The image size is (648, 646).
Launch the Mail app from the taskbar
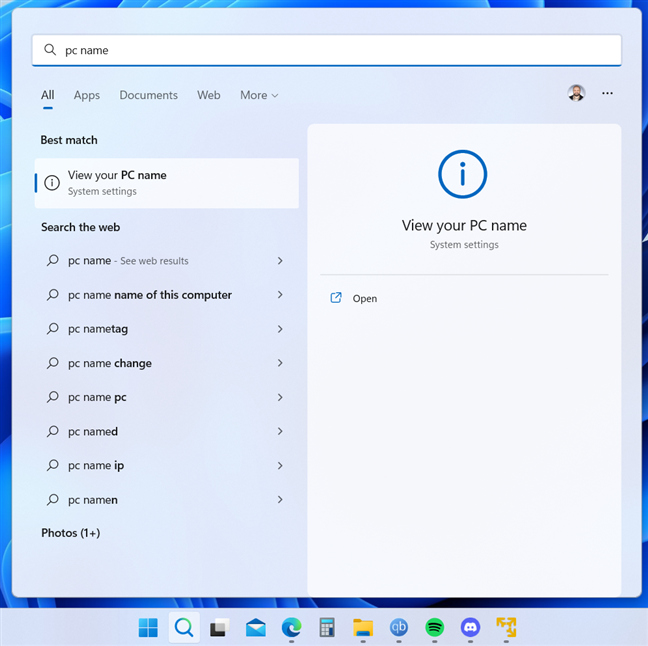point(255,627)
